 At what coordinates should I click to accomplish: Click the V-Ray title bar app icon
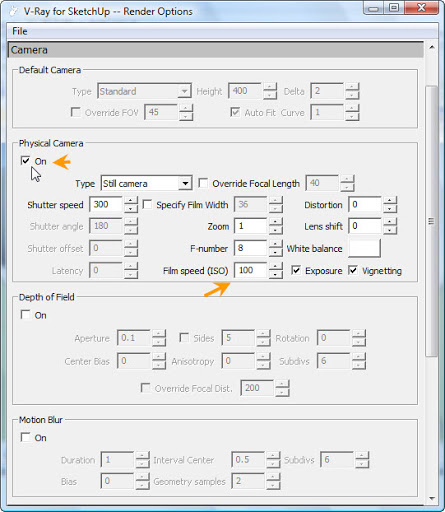coord(14,11)
